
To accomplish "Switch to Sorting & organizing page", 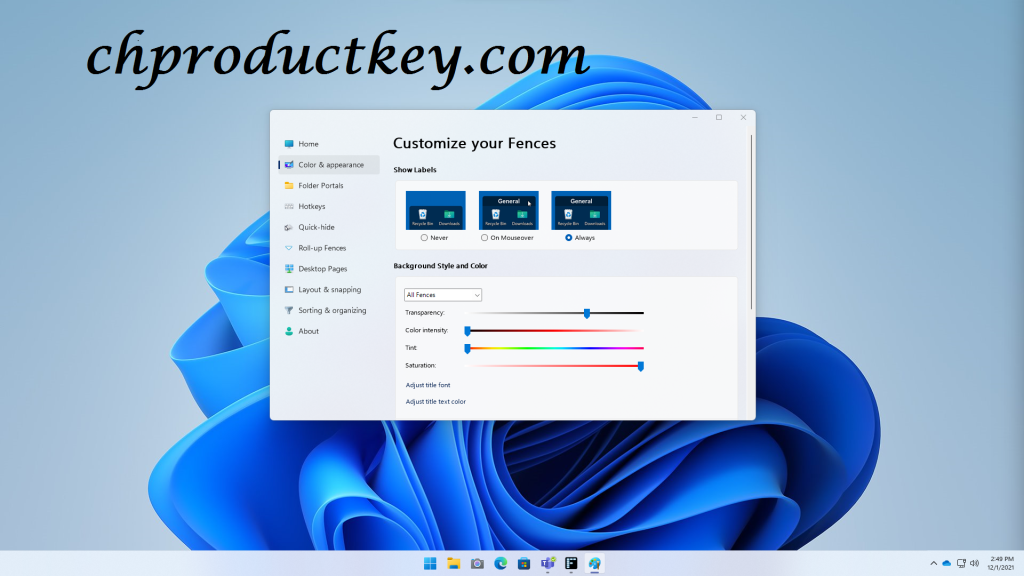I will click(332, 310).
